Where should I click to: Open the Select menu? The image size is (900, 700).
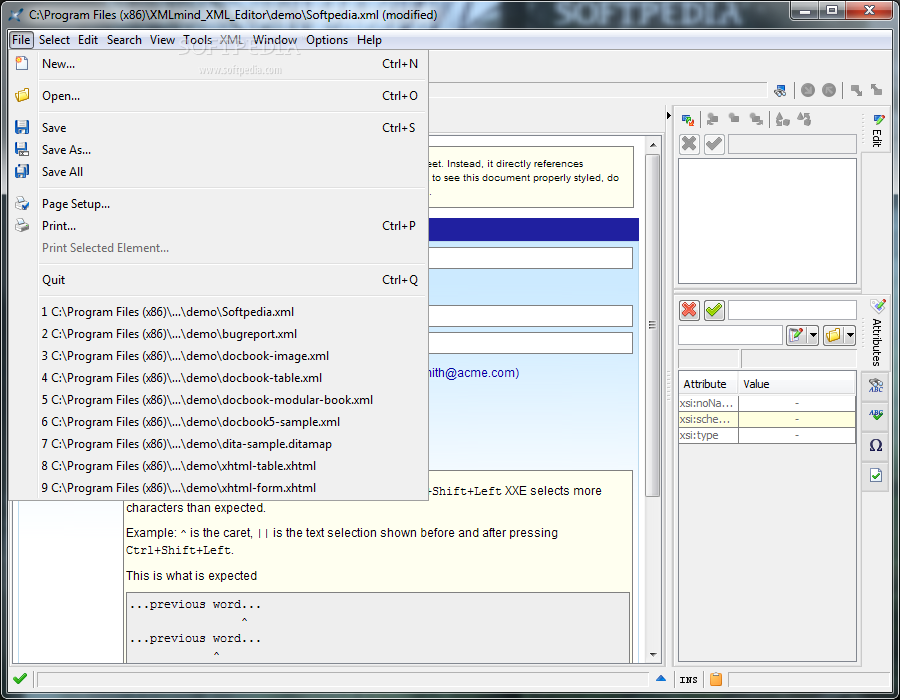[54, 40]
